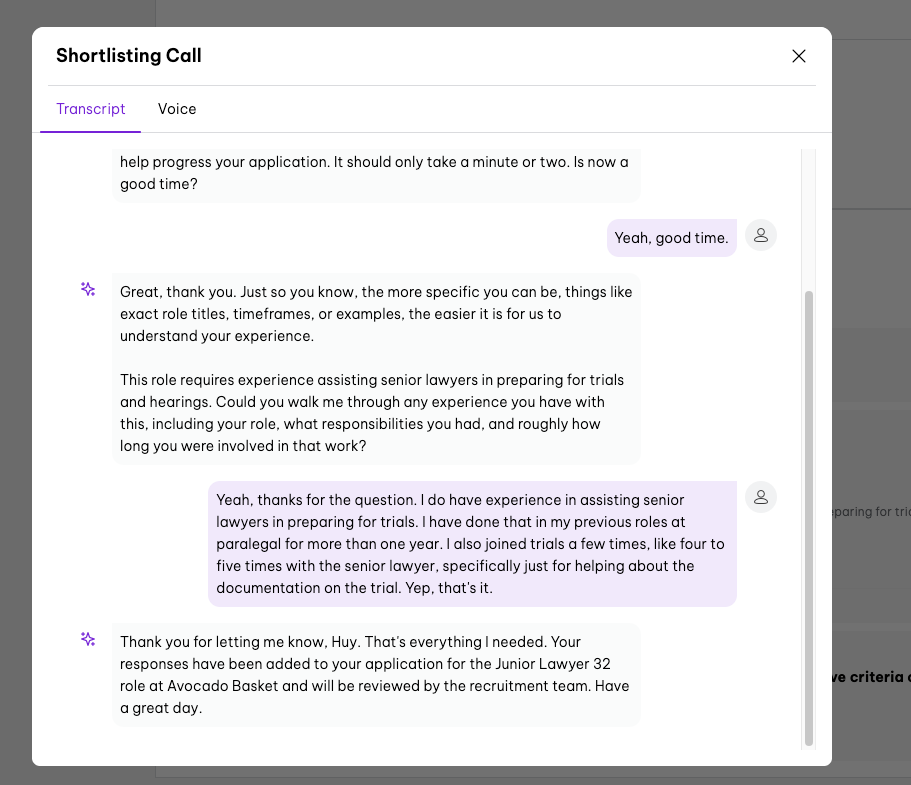
Task: Click the message starting 'Yeah, thanks for the question'
Action: point(472,544)
